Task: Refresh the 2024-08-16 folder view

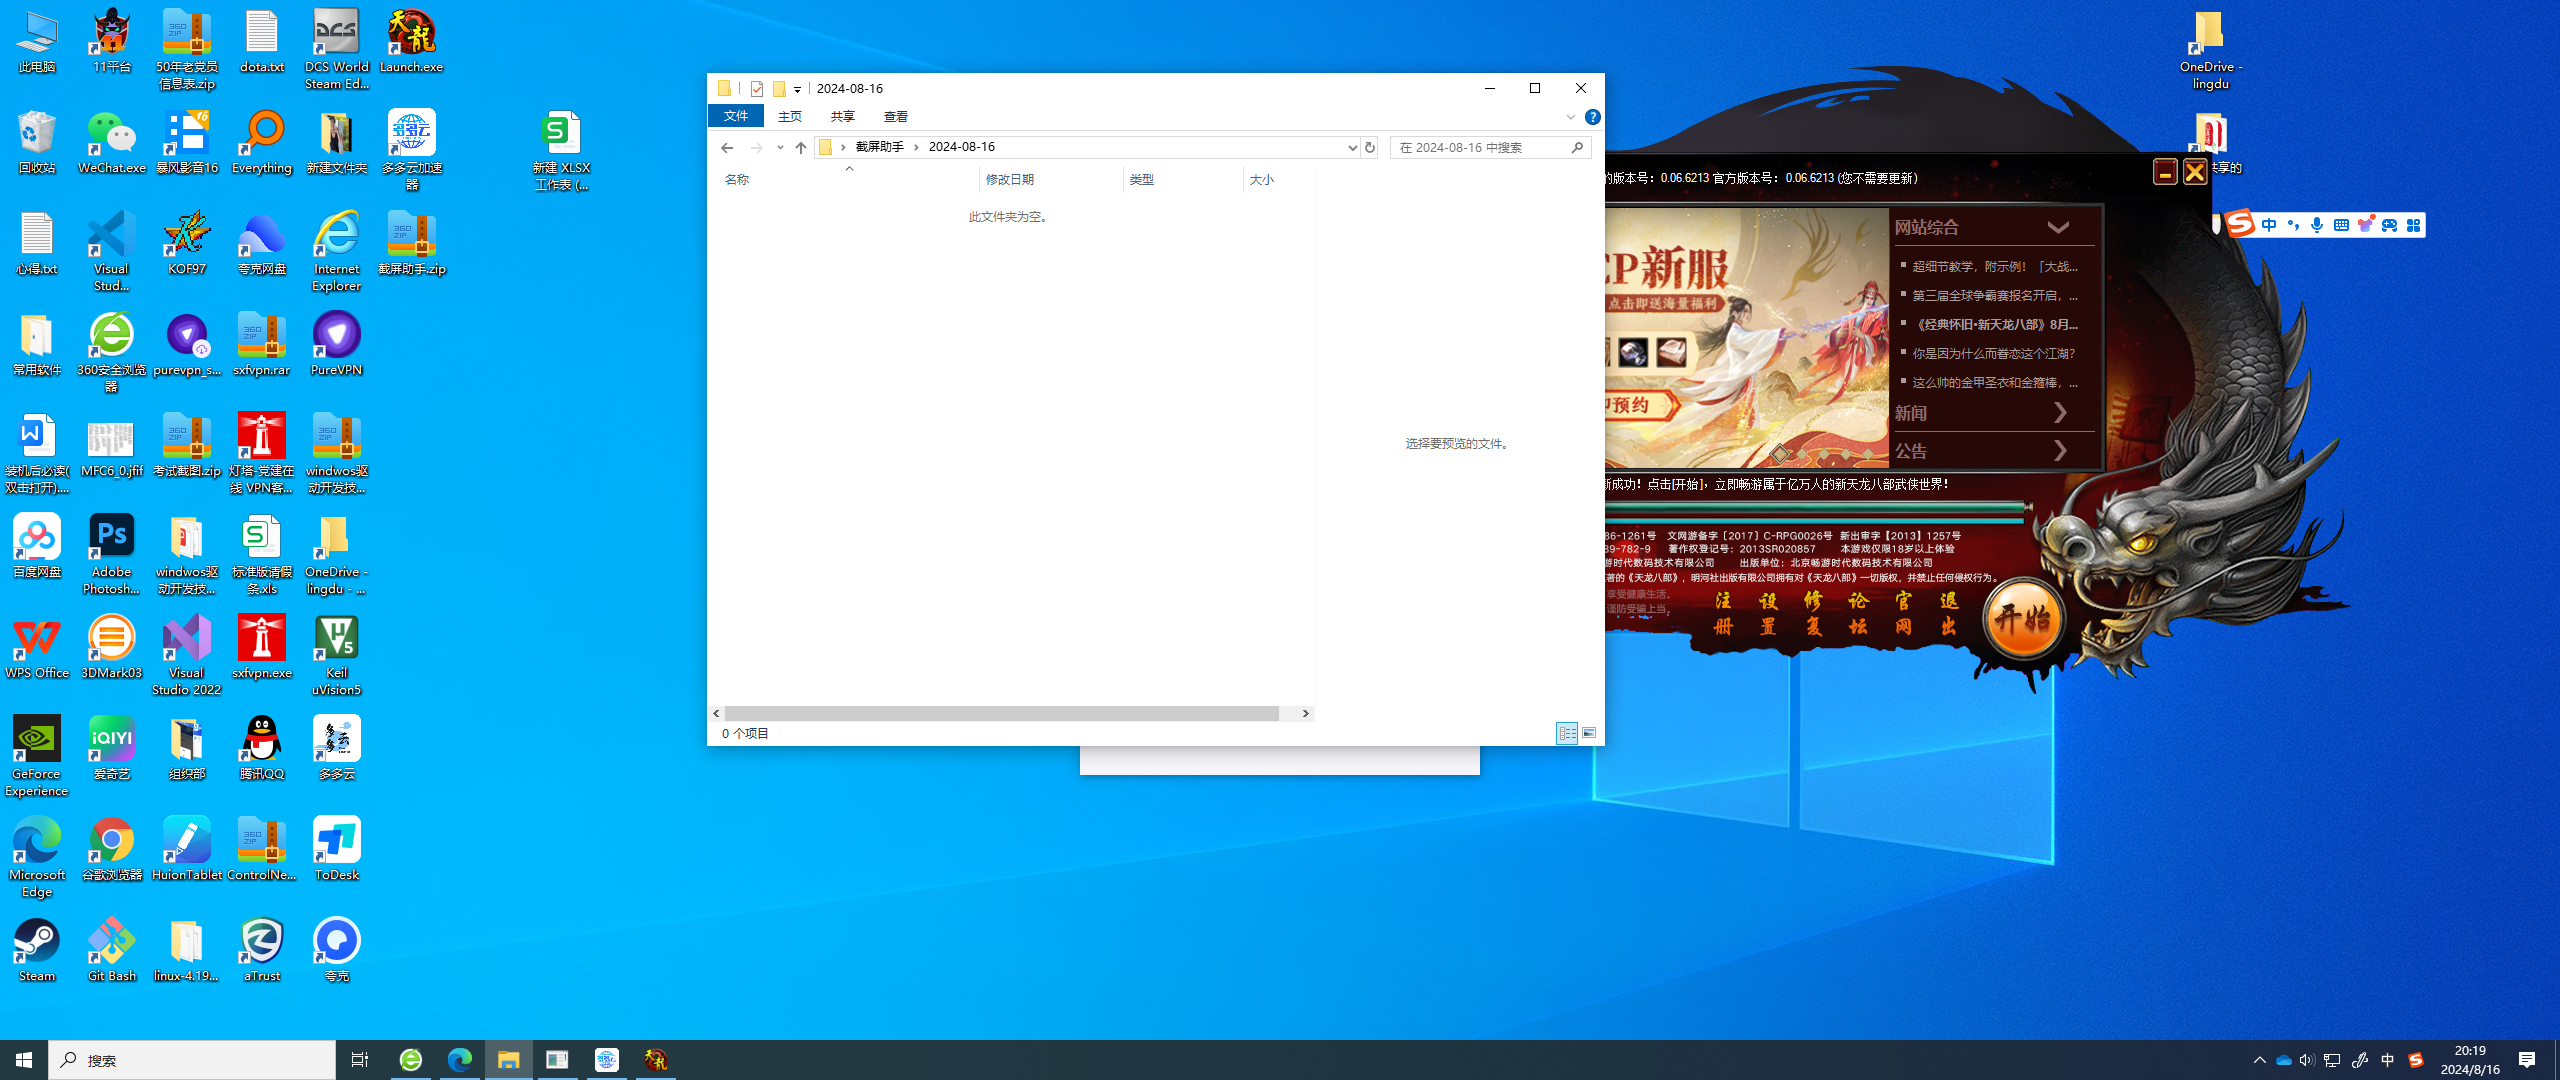Action: [x=1370, y=147]
